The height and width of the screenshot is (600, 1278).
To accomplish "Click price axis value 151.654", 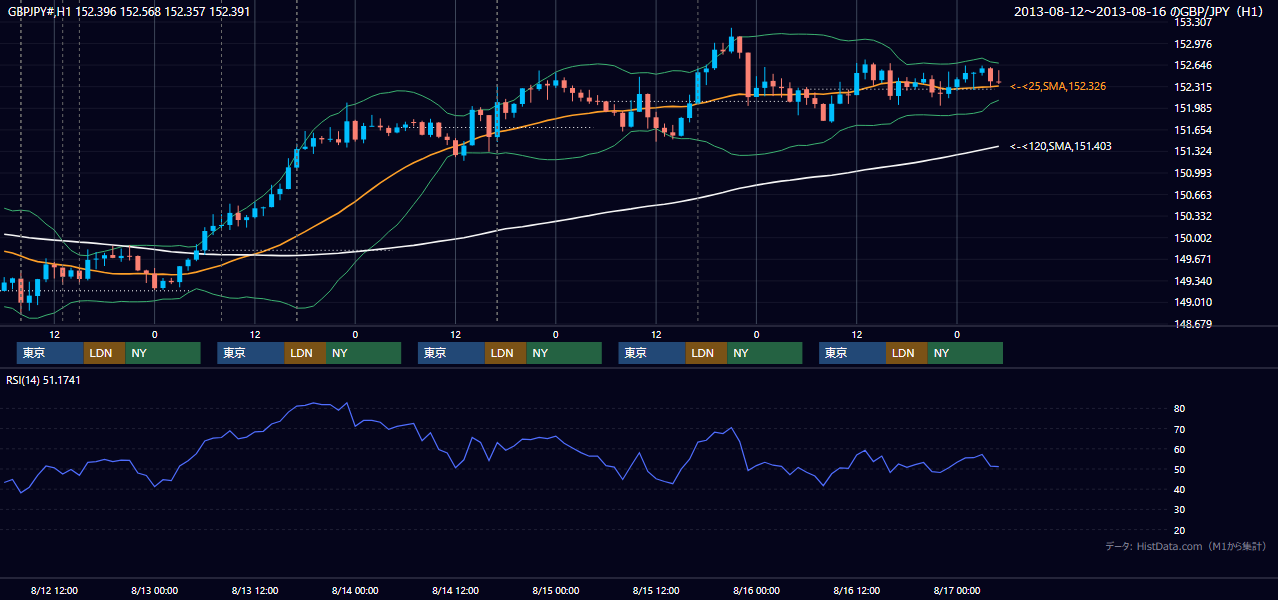I will [1193, 130].
